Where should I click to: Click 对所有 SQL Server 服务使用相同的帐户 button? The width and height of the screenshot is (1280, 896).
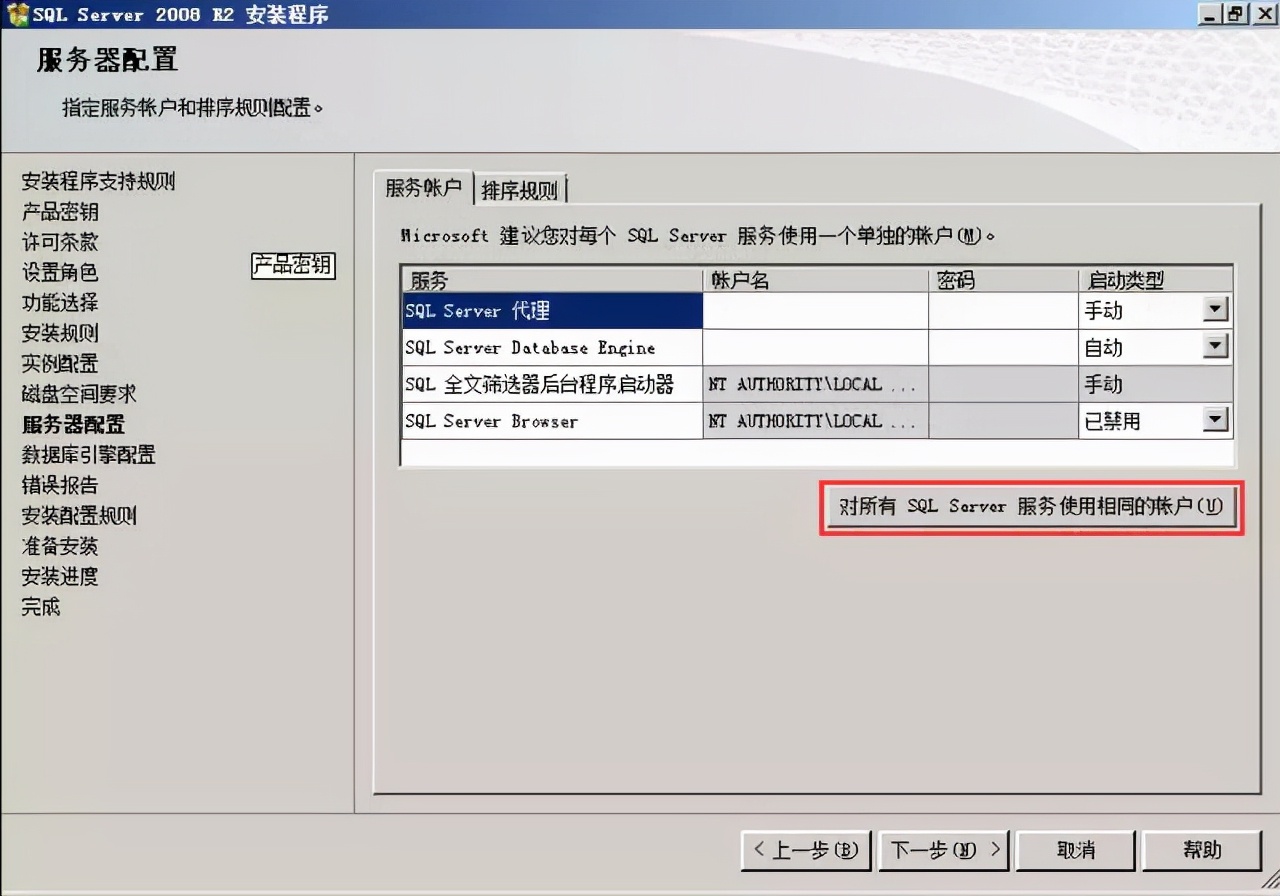(x=1030, y=507)
